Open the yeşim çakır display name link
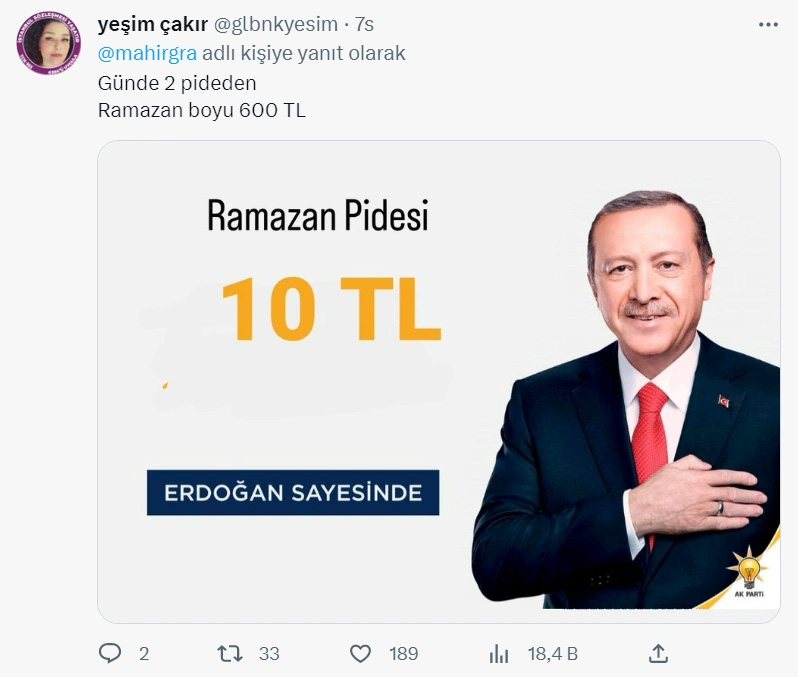The image size is (798, 677). [x=153, y=24]
